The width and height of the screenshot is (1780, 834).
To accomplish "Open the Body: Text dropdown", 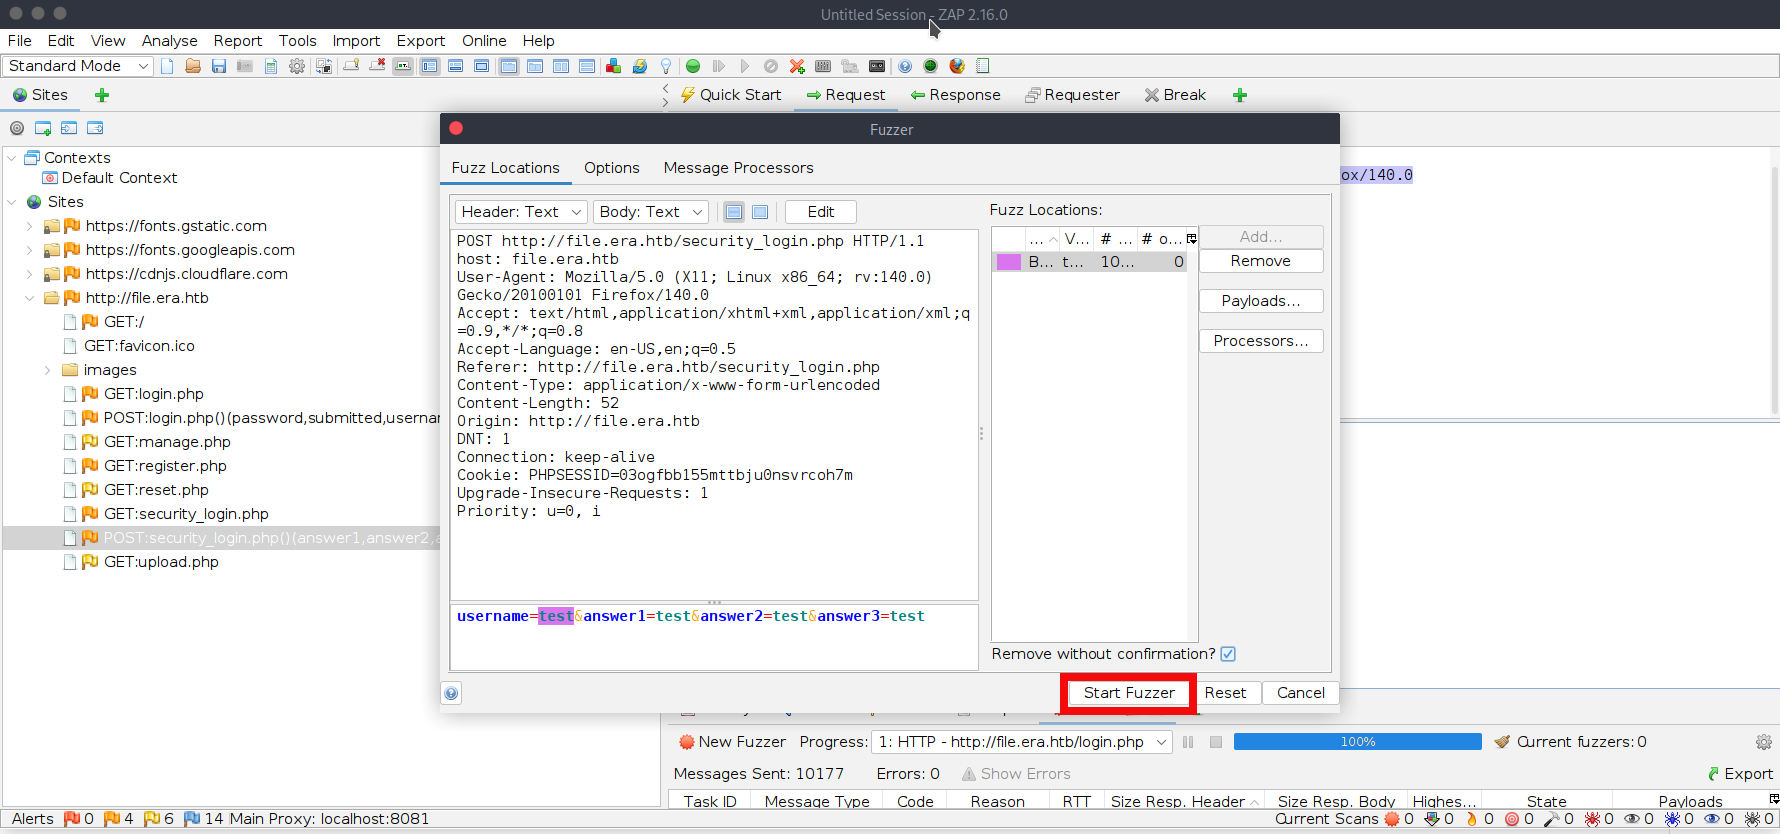I will point(651,212).
